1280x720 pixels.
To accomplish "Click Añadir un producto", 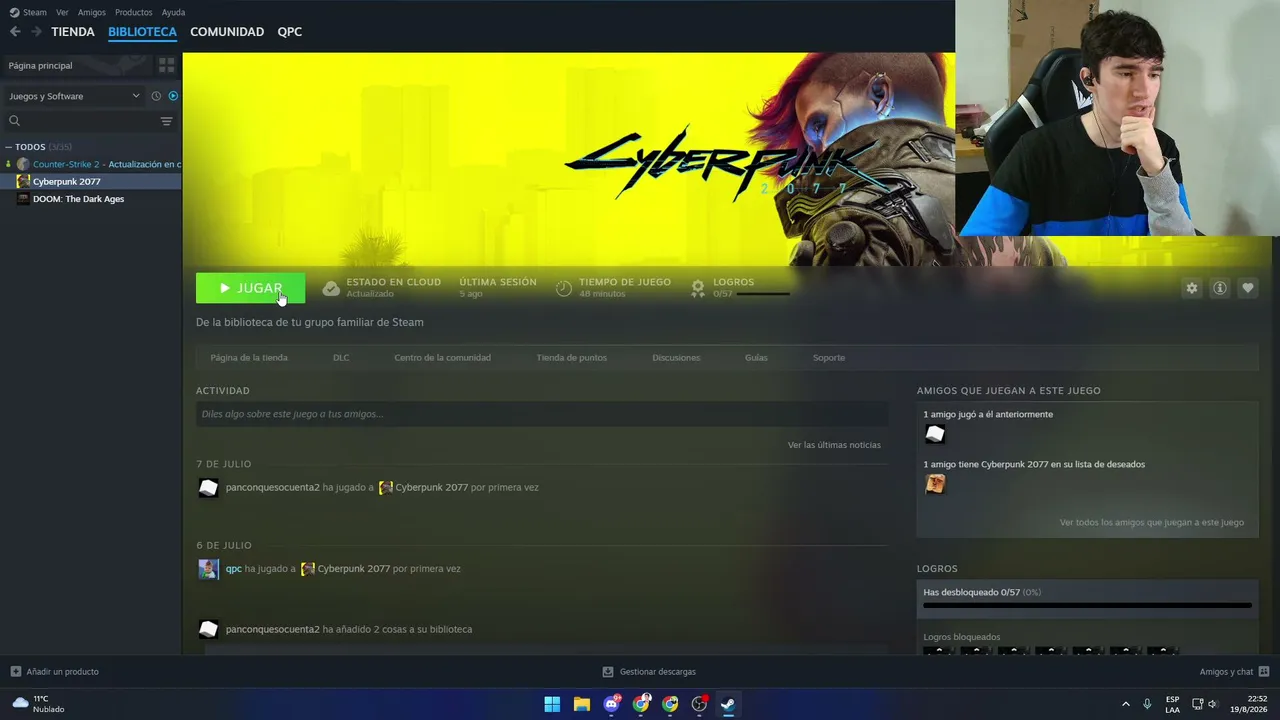I will (62, 672).
